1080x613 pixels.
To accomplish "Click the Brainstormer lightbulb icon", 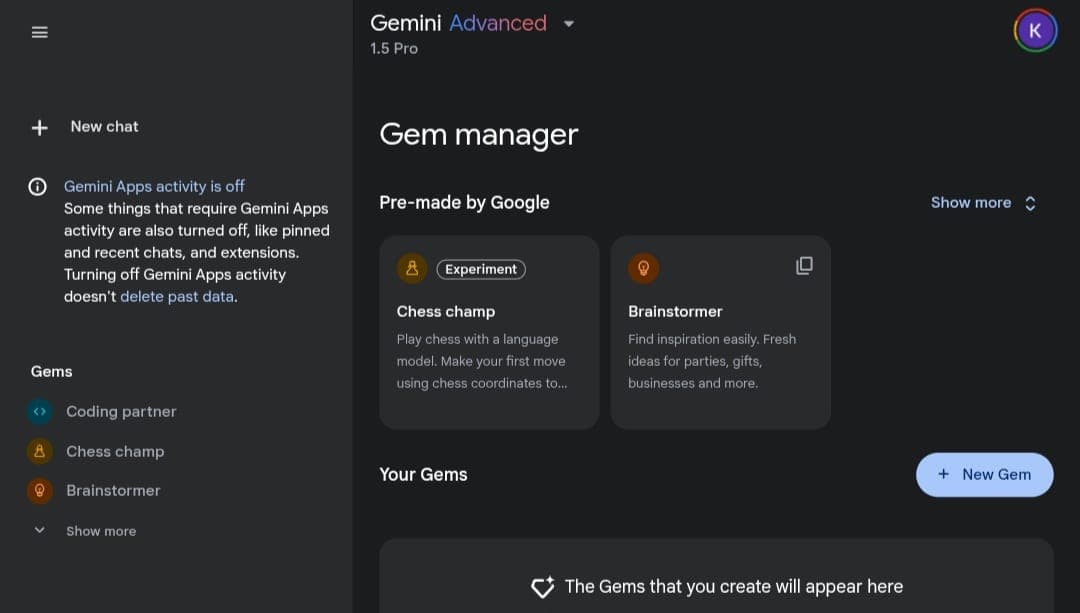I will pos(39,490).
